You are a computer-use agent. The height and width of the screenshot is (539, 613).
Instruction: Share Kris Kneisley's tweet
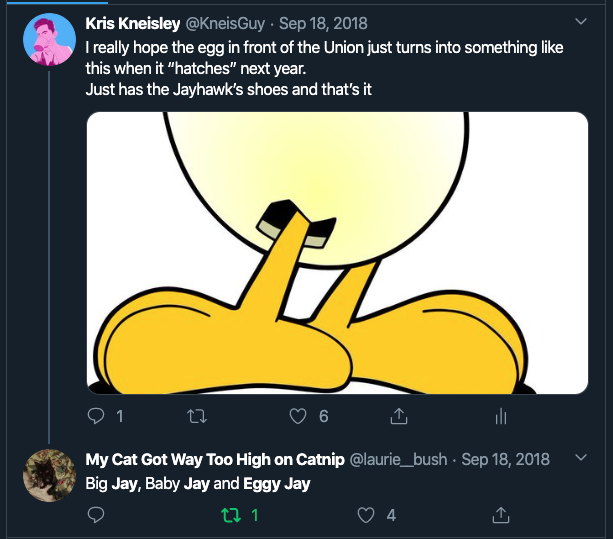coord(398,416)
